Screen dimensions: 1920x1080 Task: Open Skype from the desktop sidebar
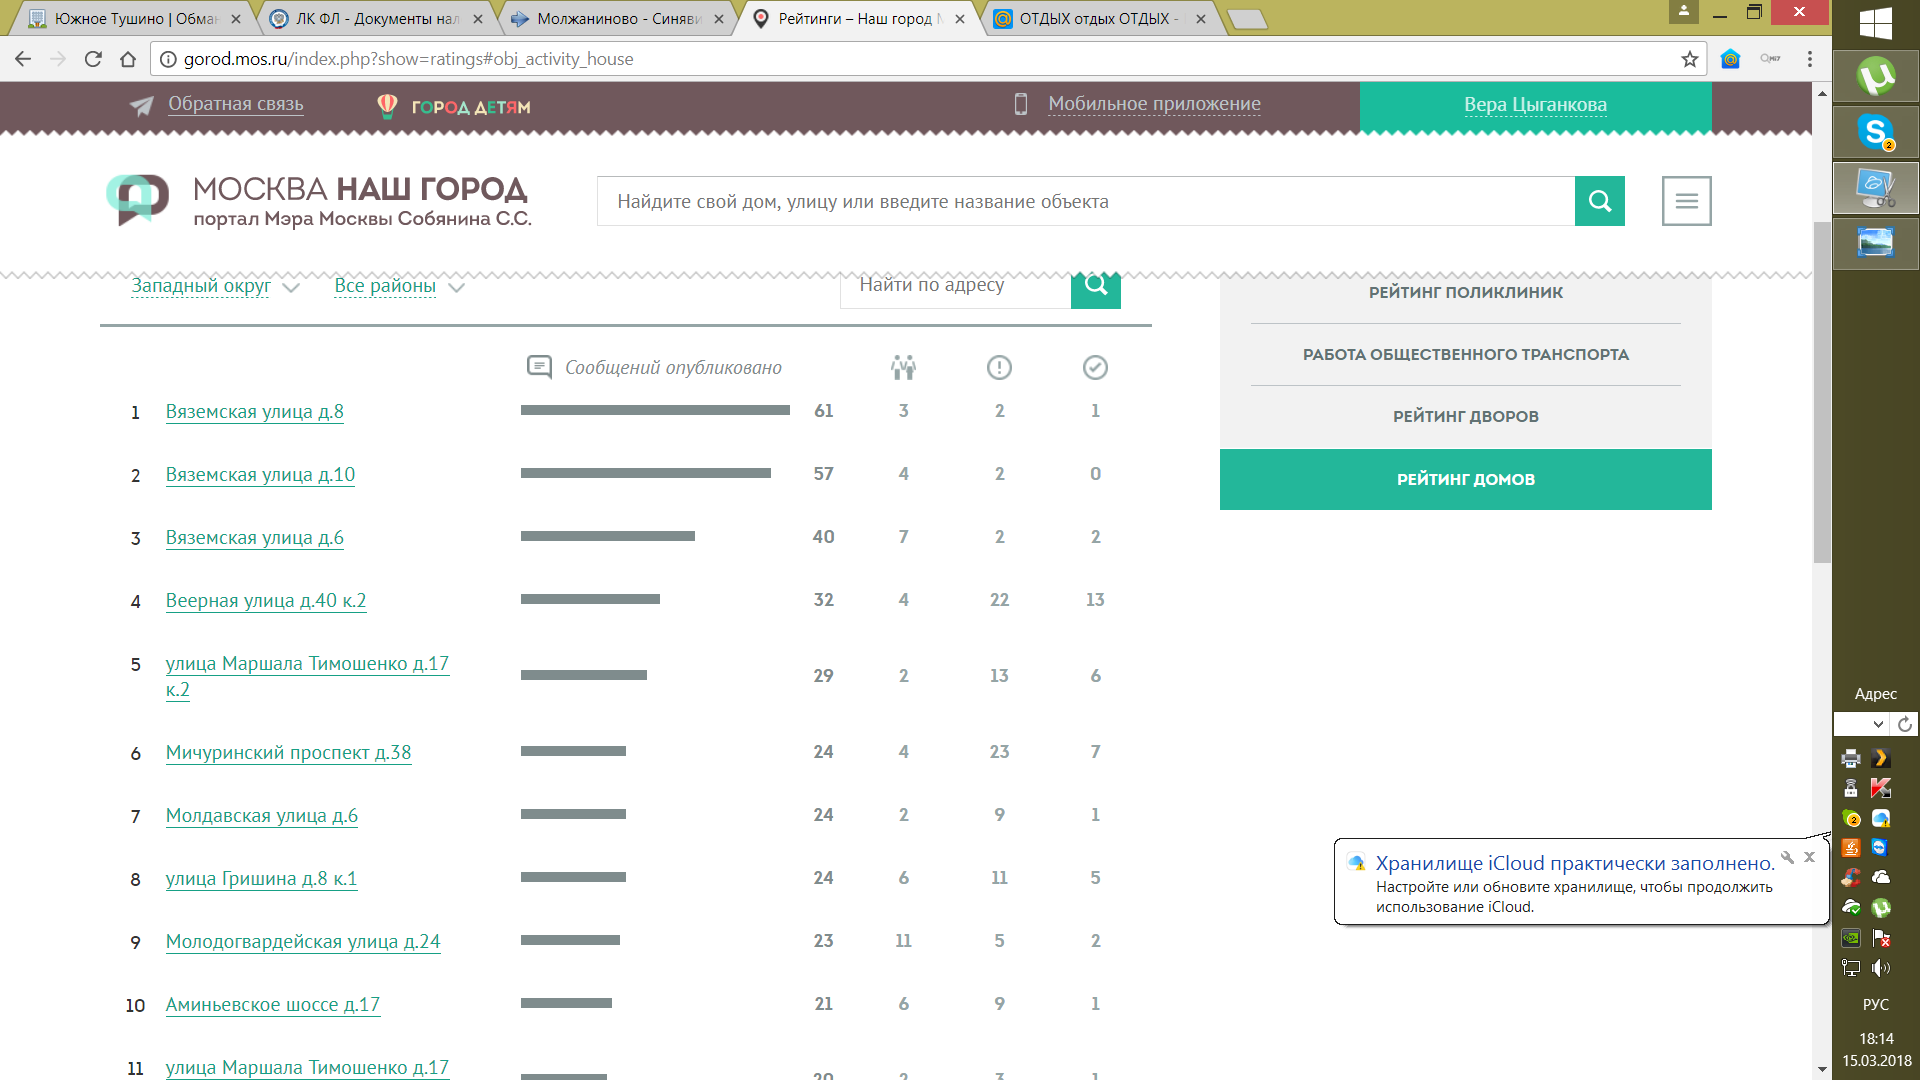click(x=1875, y=131)
